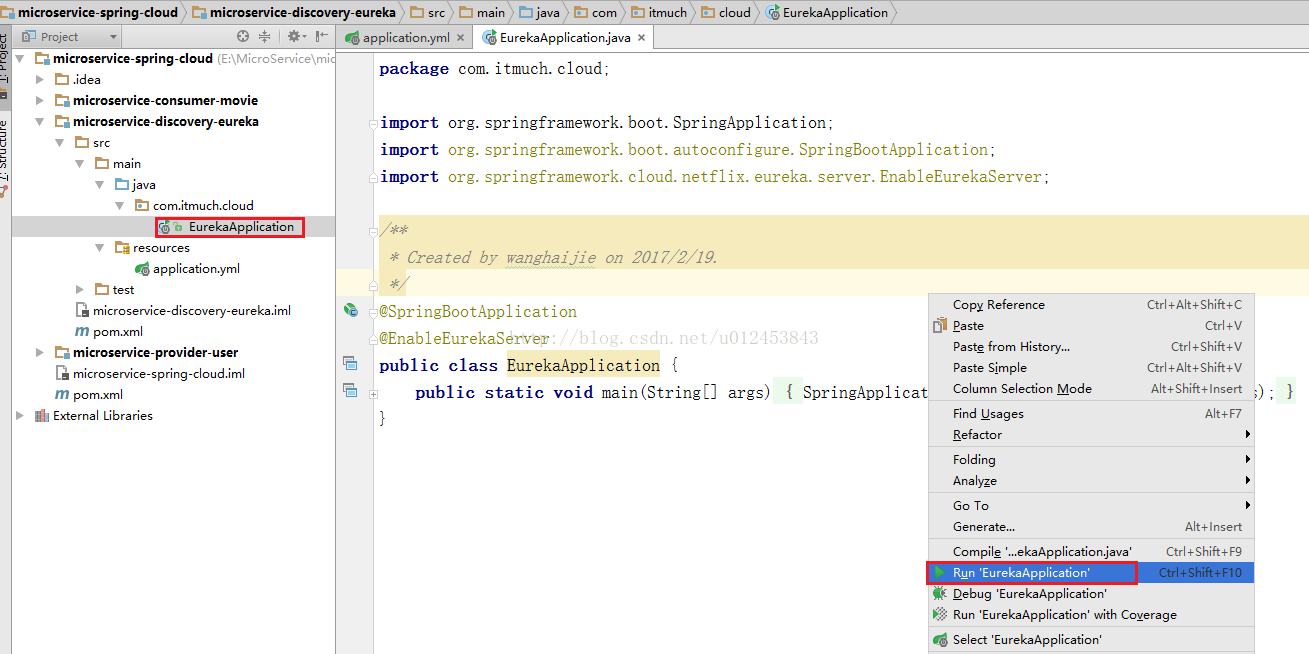Click the itmuch breadcrumb
1309x654 pixels.
658,13
